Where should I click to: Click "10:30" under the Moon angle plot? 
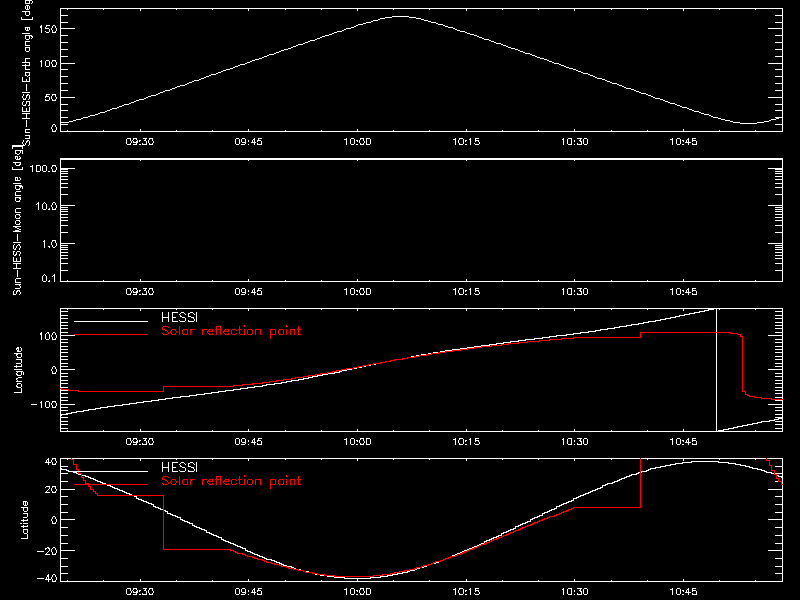(574, 291)
